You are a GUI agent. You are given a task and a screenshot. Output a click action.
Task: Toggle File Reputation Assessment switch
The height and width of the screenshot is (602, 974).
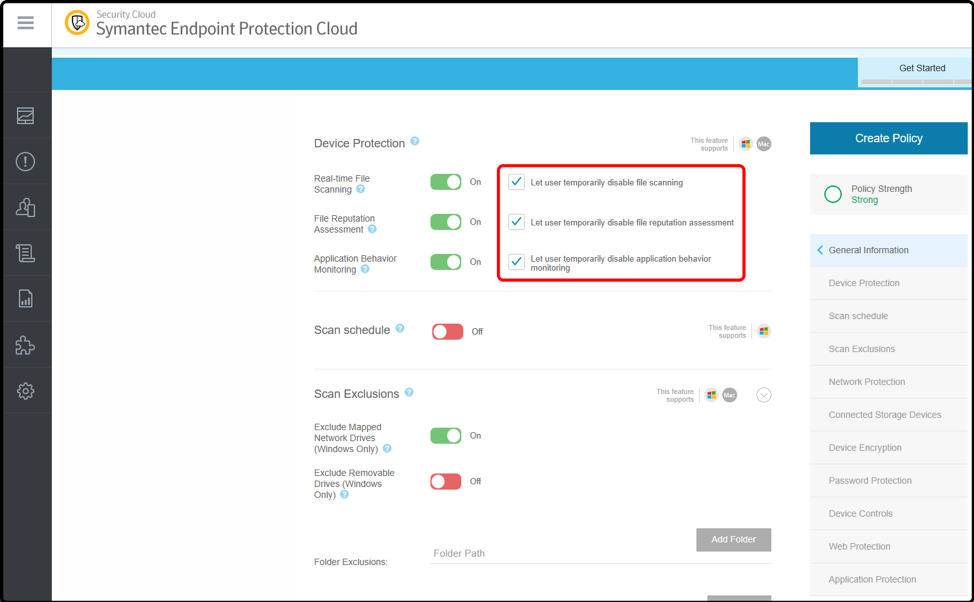(x=446, y=222)
